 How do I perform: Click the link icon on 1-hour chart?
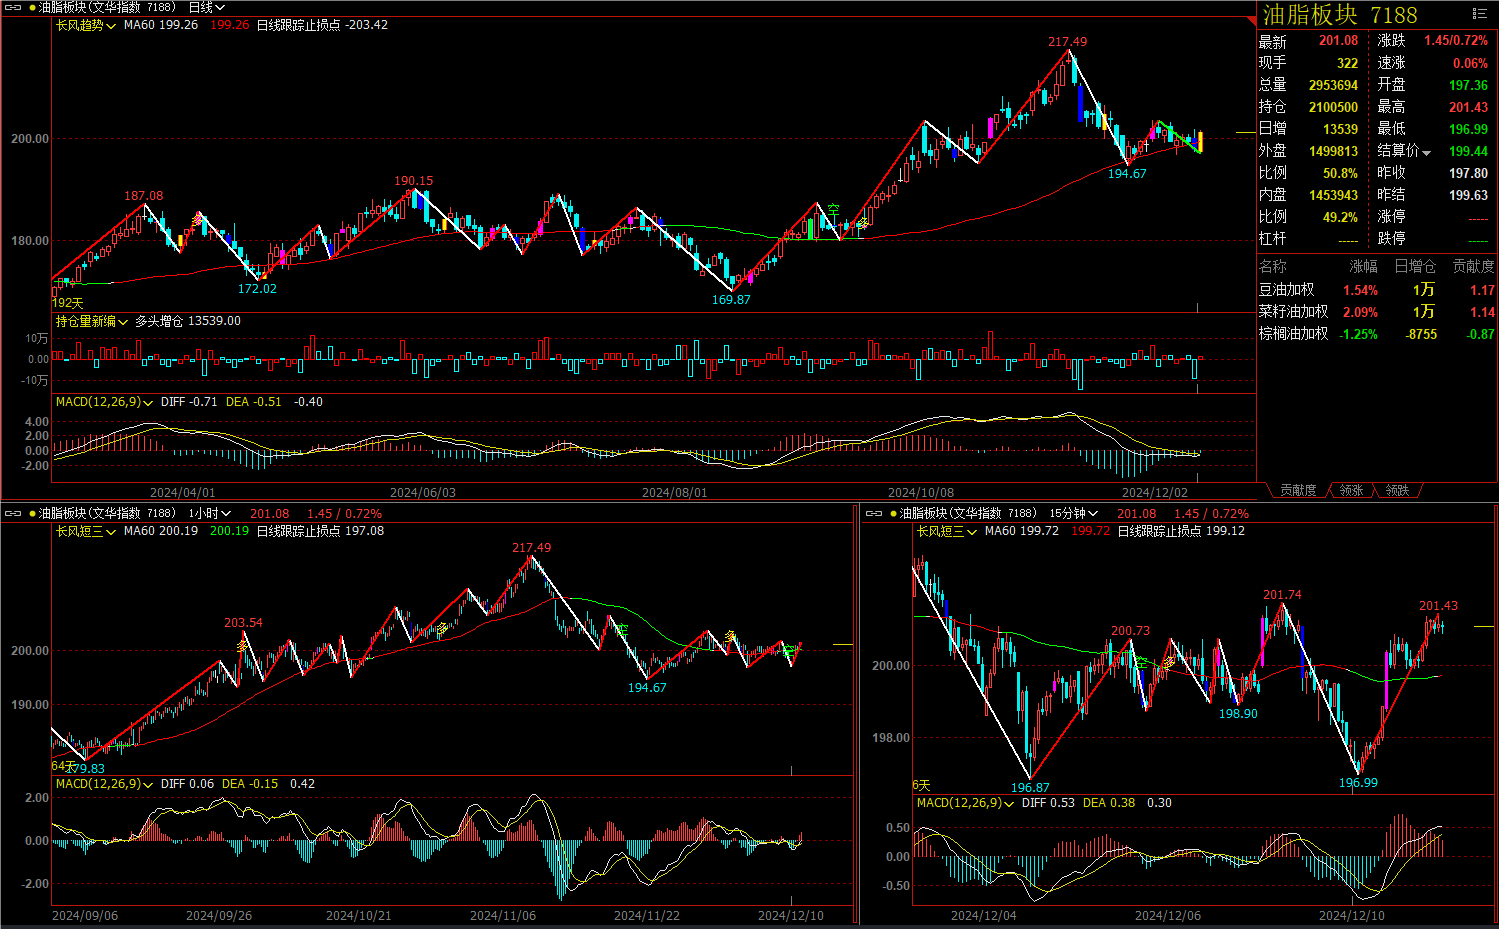[x=13, y=513]
